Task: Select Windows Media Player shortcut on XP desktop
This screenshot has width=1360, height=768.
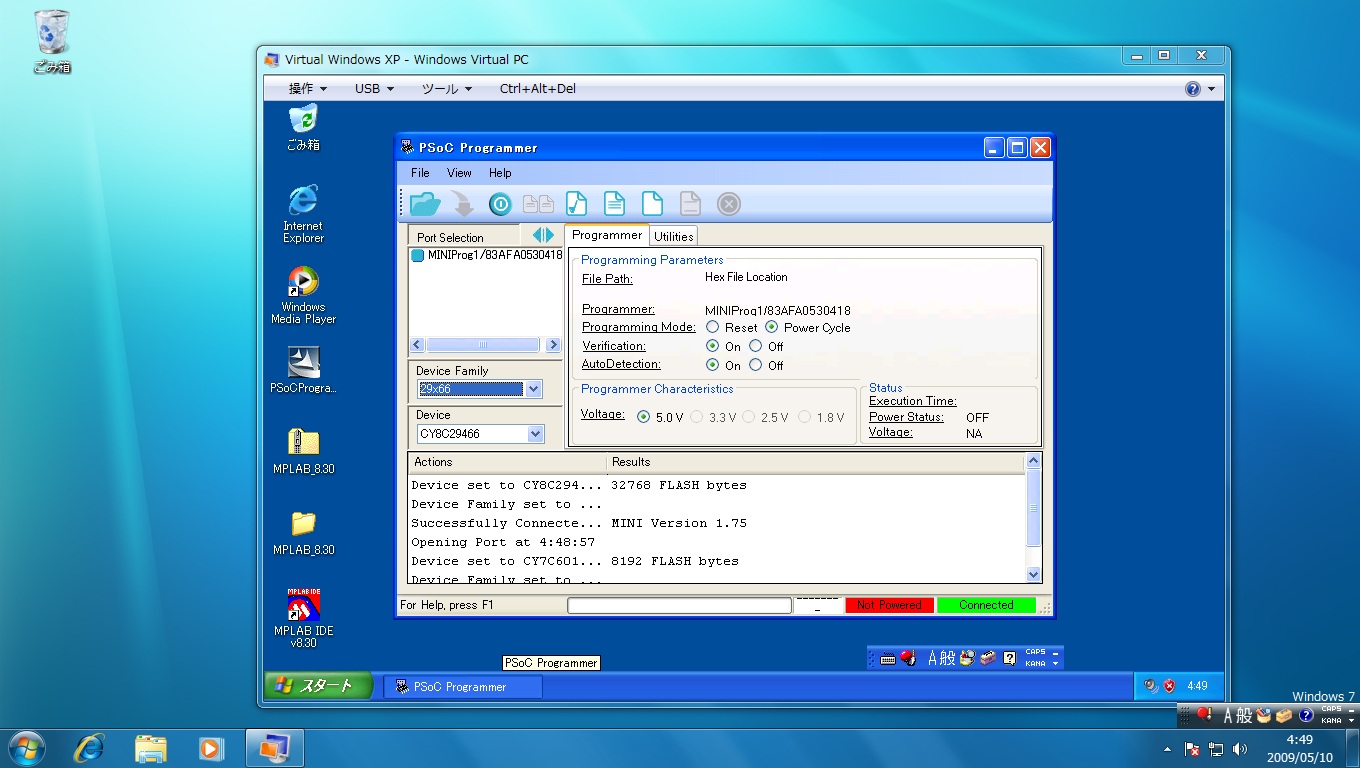Action: pos(303,295)
